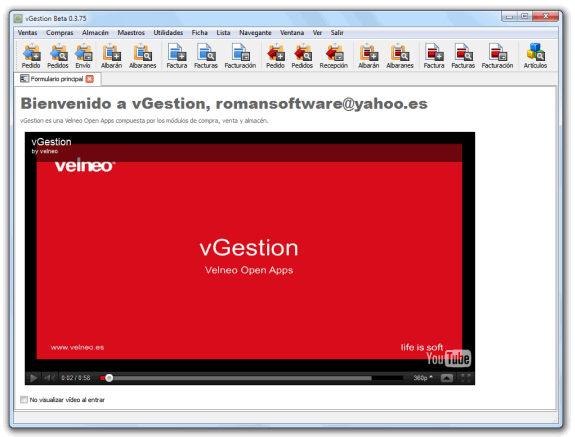
Task: Open the Lista menu
Action: click(223, 33)
